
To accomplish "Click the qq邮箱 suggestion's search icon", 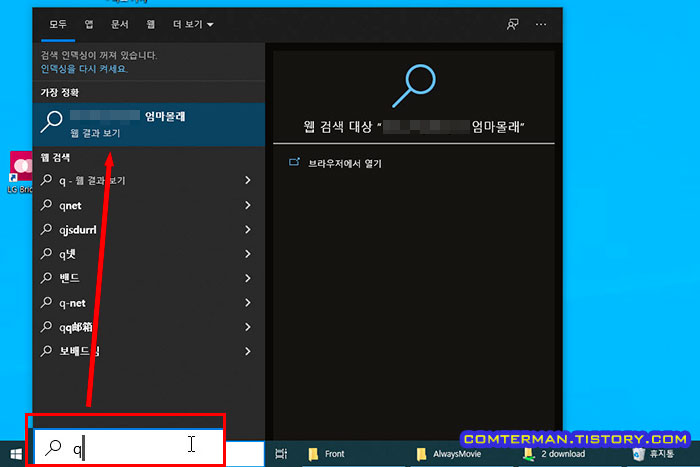I will click(x=46, y=326).
